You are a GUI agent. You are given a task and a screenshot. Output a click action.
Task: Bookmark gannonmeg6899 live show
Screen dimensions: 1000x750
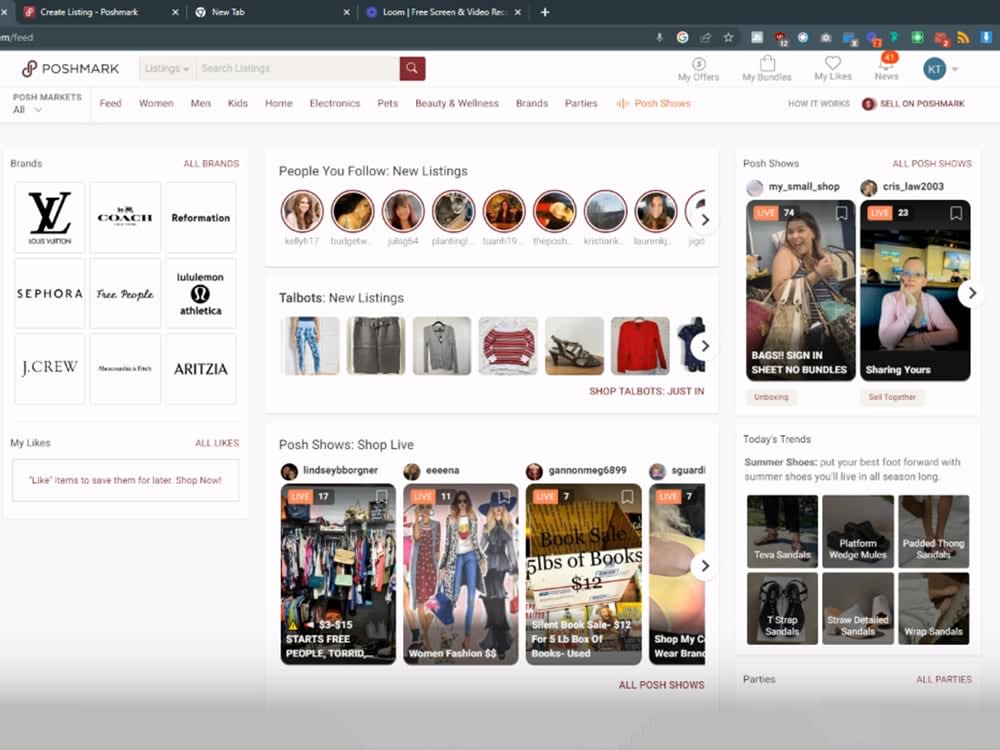coord(627,496)
